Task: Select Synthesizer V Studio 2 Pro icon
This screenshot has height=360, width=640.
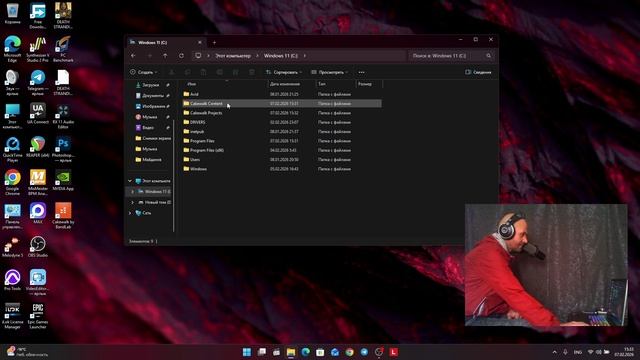Action: click(38, 49)
